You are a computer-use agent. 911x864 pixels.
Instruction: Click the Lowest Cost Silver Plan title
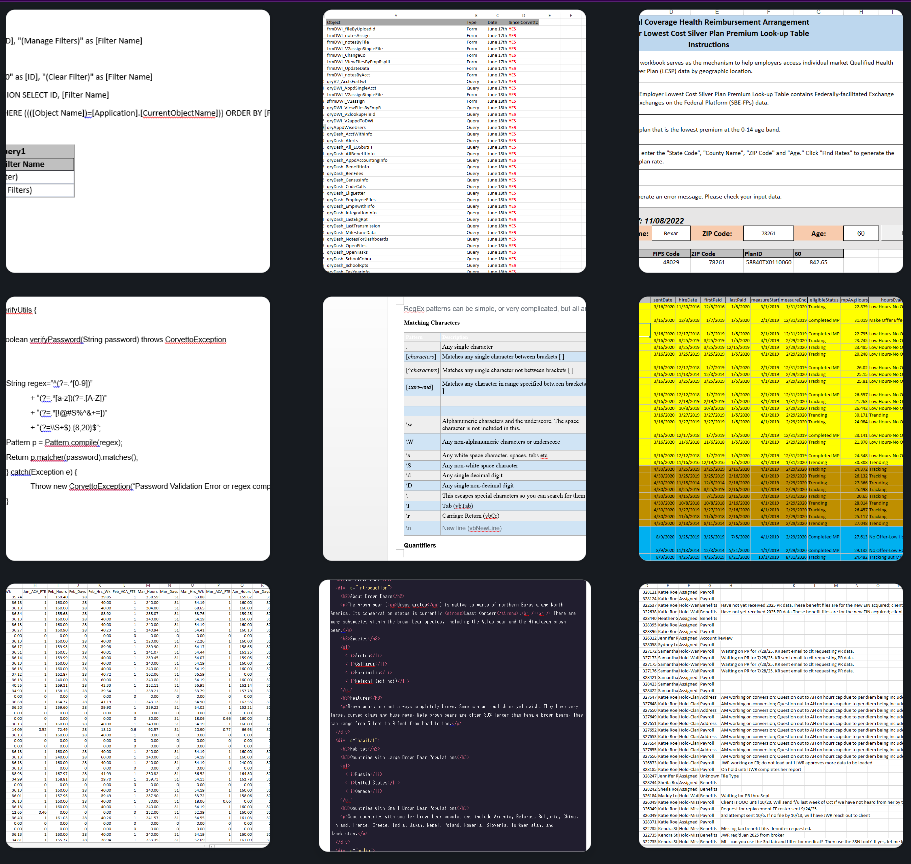click(x=775, y=31)
